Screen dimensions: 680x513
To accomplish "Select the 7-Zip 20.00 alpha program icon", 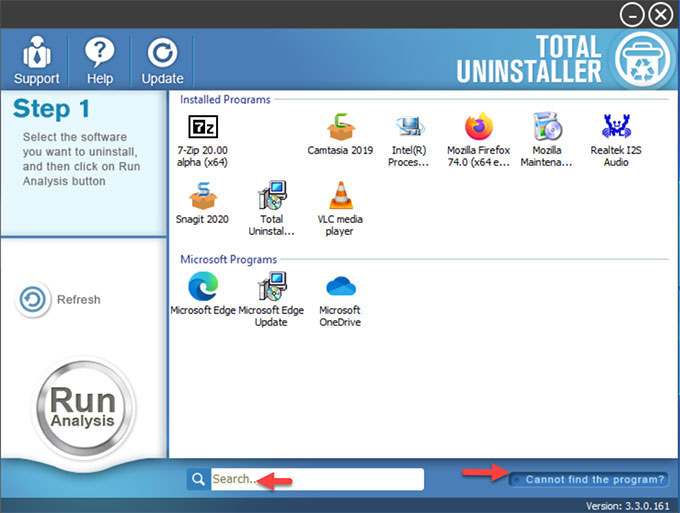I will click(203, 127).
